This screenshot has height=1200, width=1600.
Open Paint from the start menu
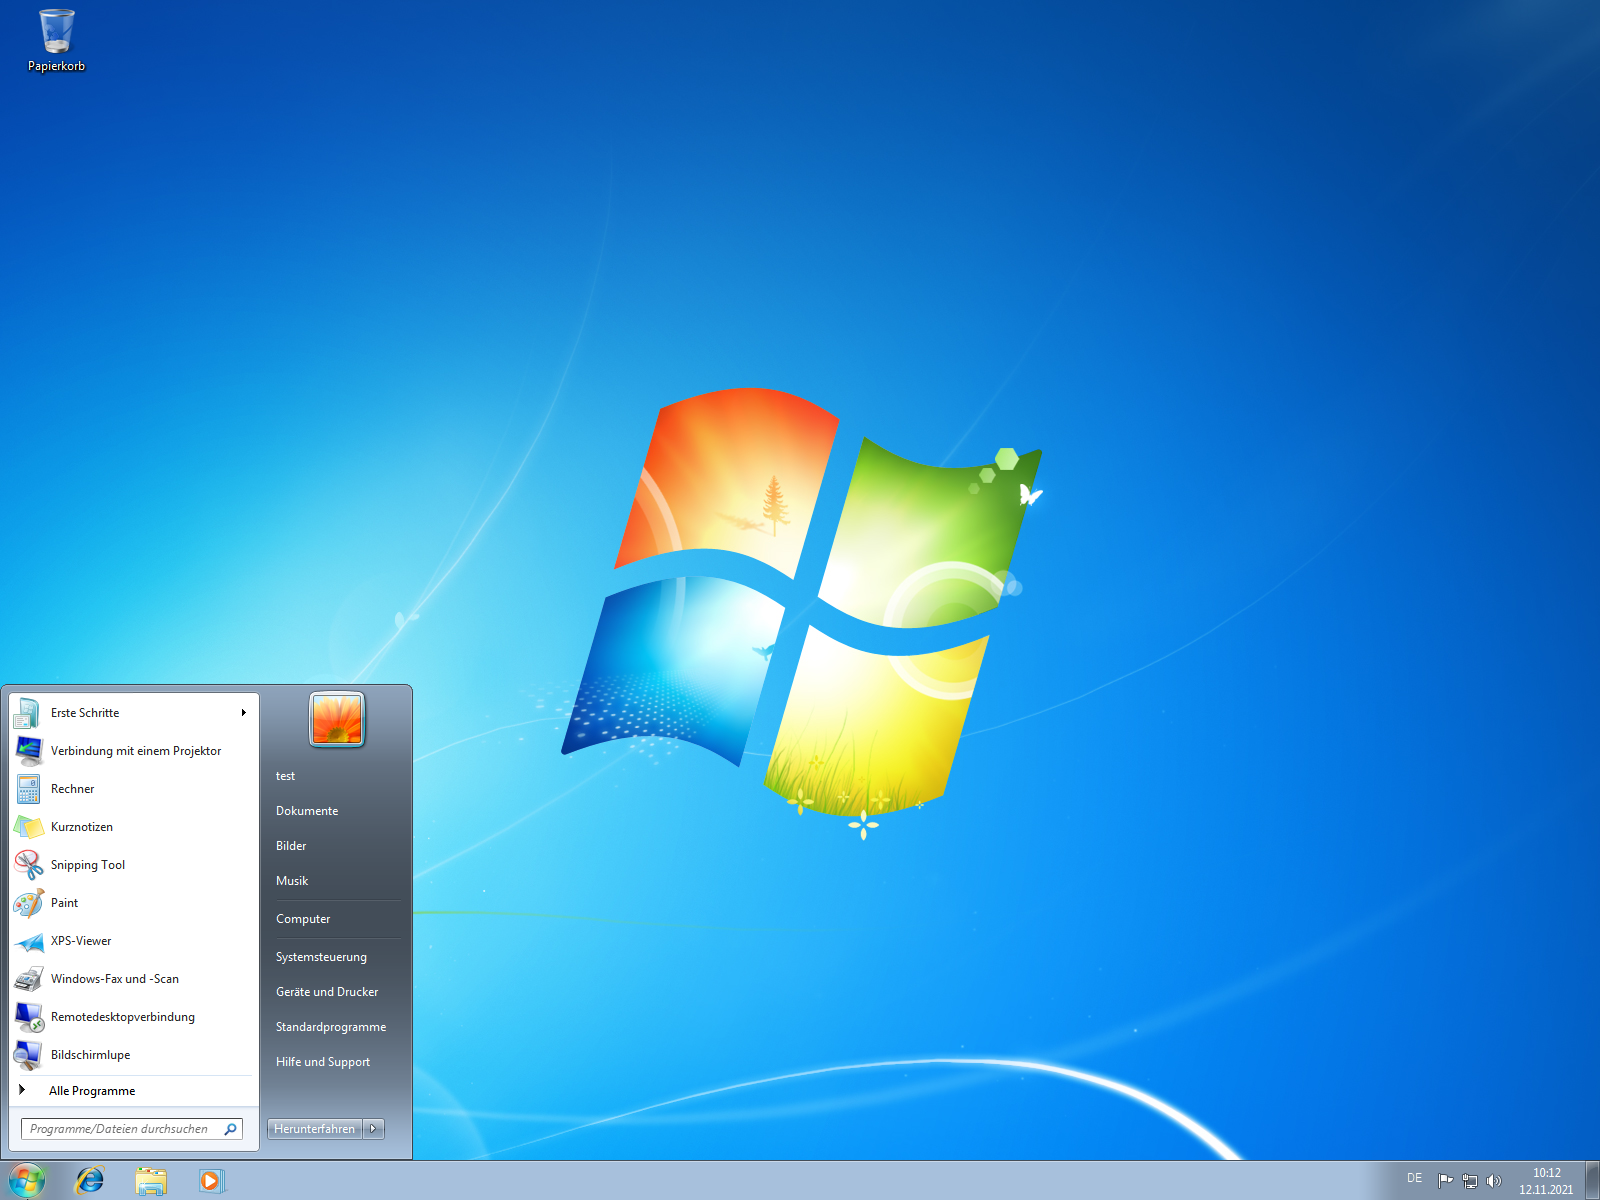134,903
